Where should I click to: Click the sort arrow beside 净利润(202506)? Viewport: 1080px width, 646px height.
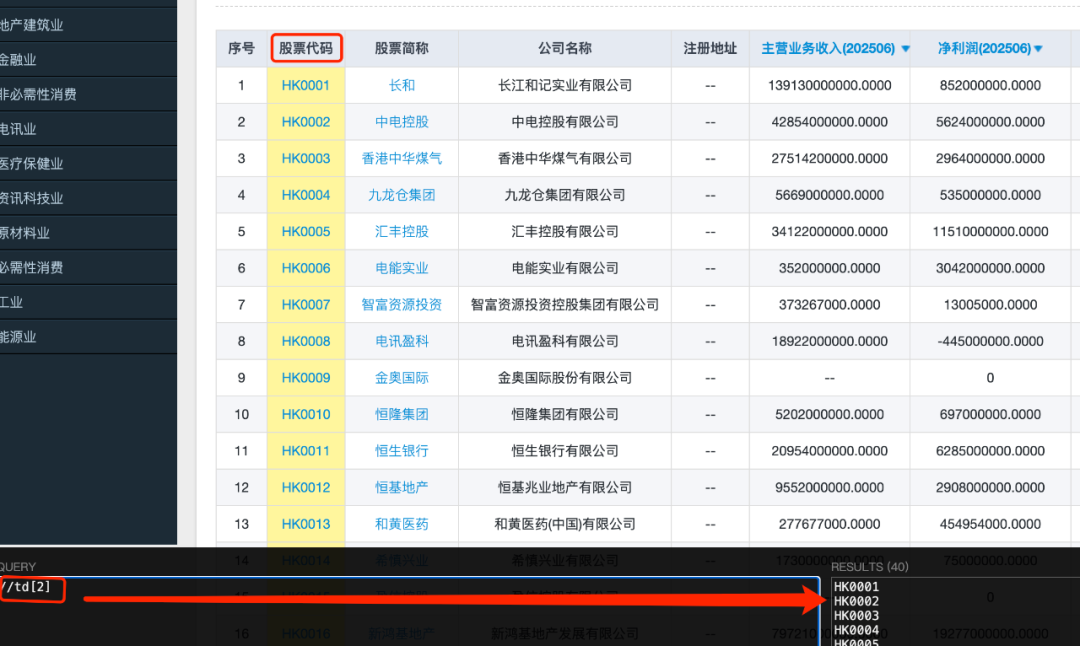tap(1038, 49)
